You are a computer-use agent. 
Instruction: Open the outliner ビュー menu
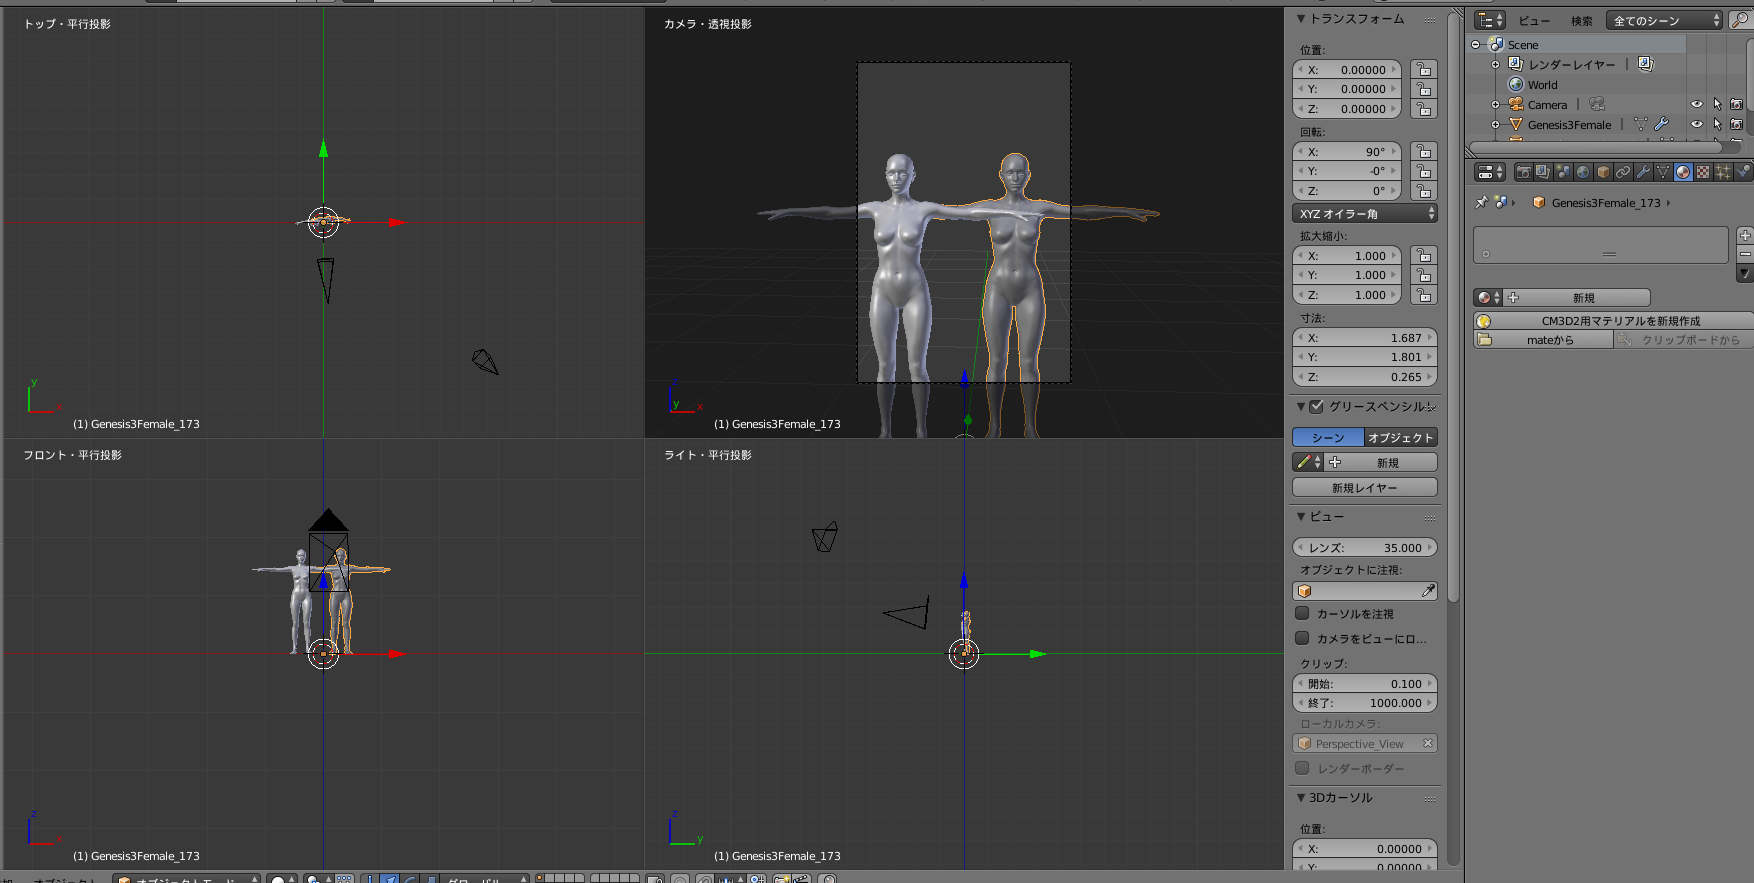[1534, 20]
